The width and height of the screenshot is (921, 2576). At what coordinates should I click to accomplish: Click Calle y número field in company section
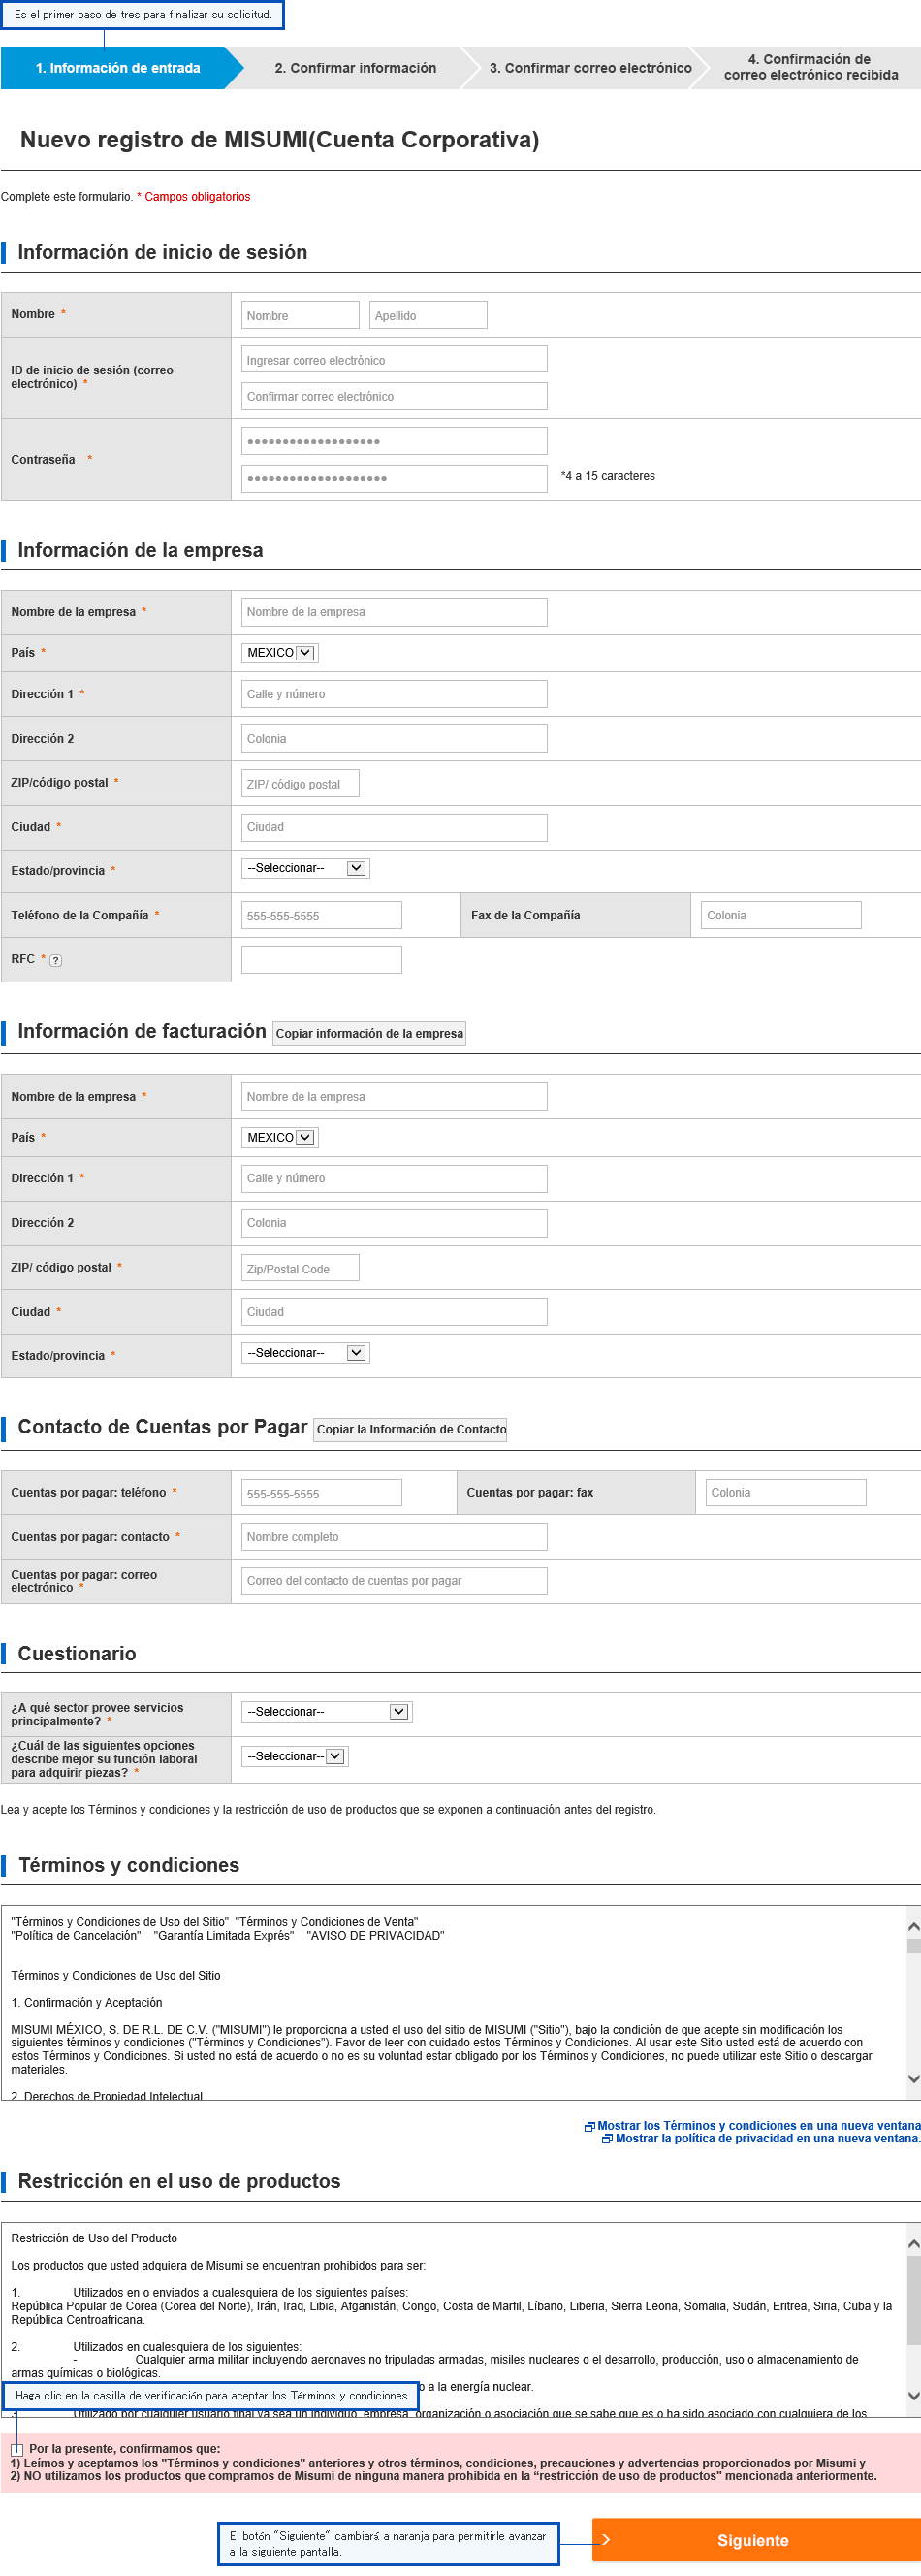[x=394, y=694]
